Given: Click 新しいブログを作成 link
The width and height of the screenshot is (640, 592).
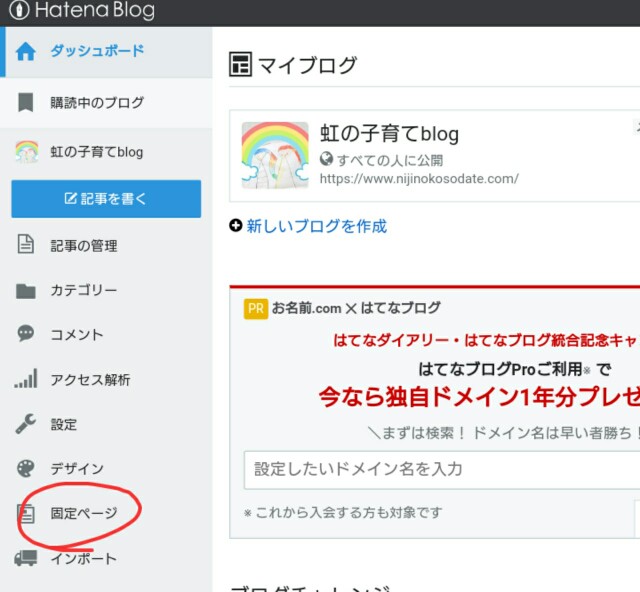Looking at the screenshot, I should click(x=316, y=226).
